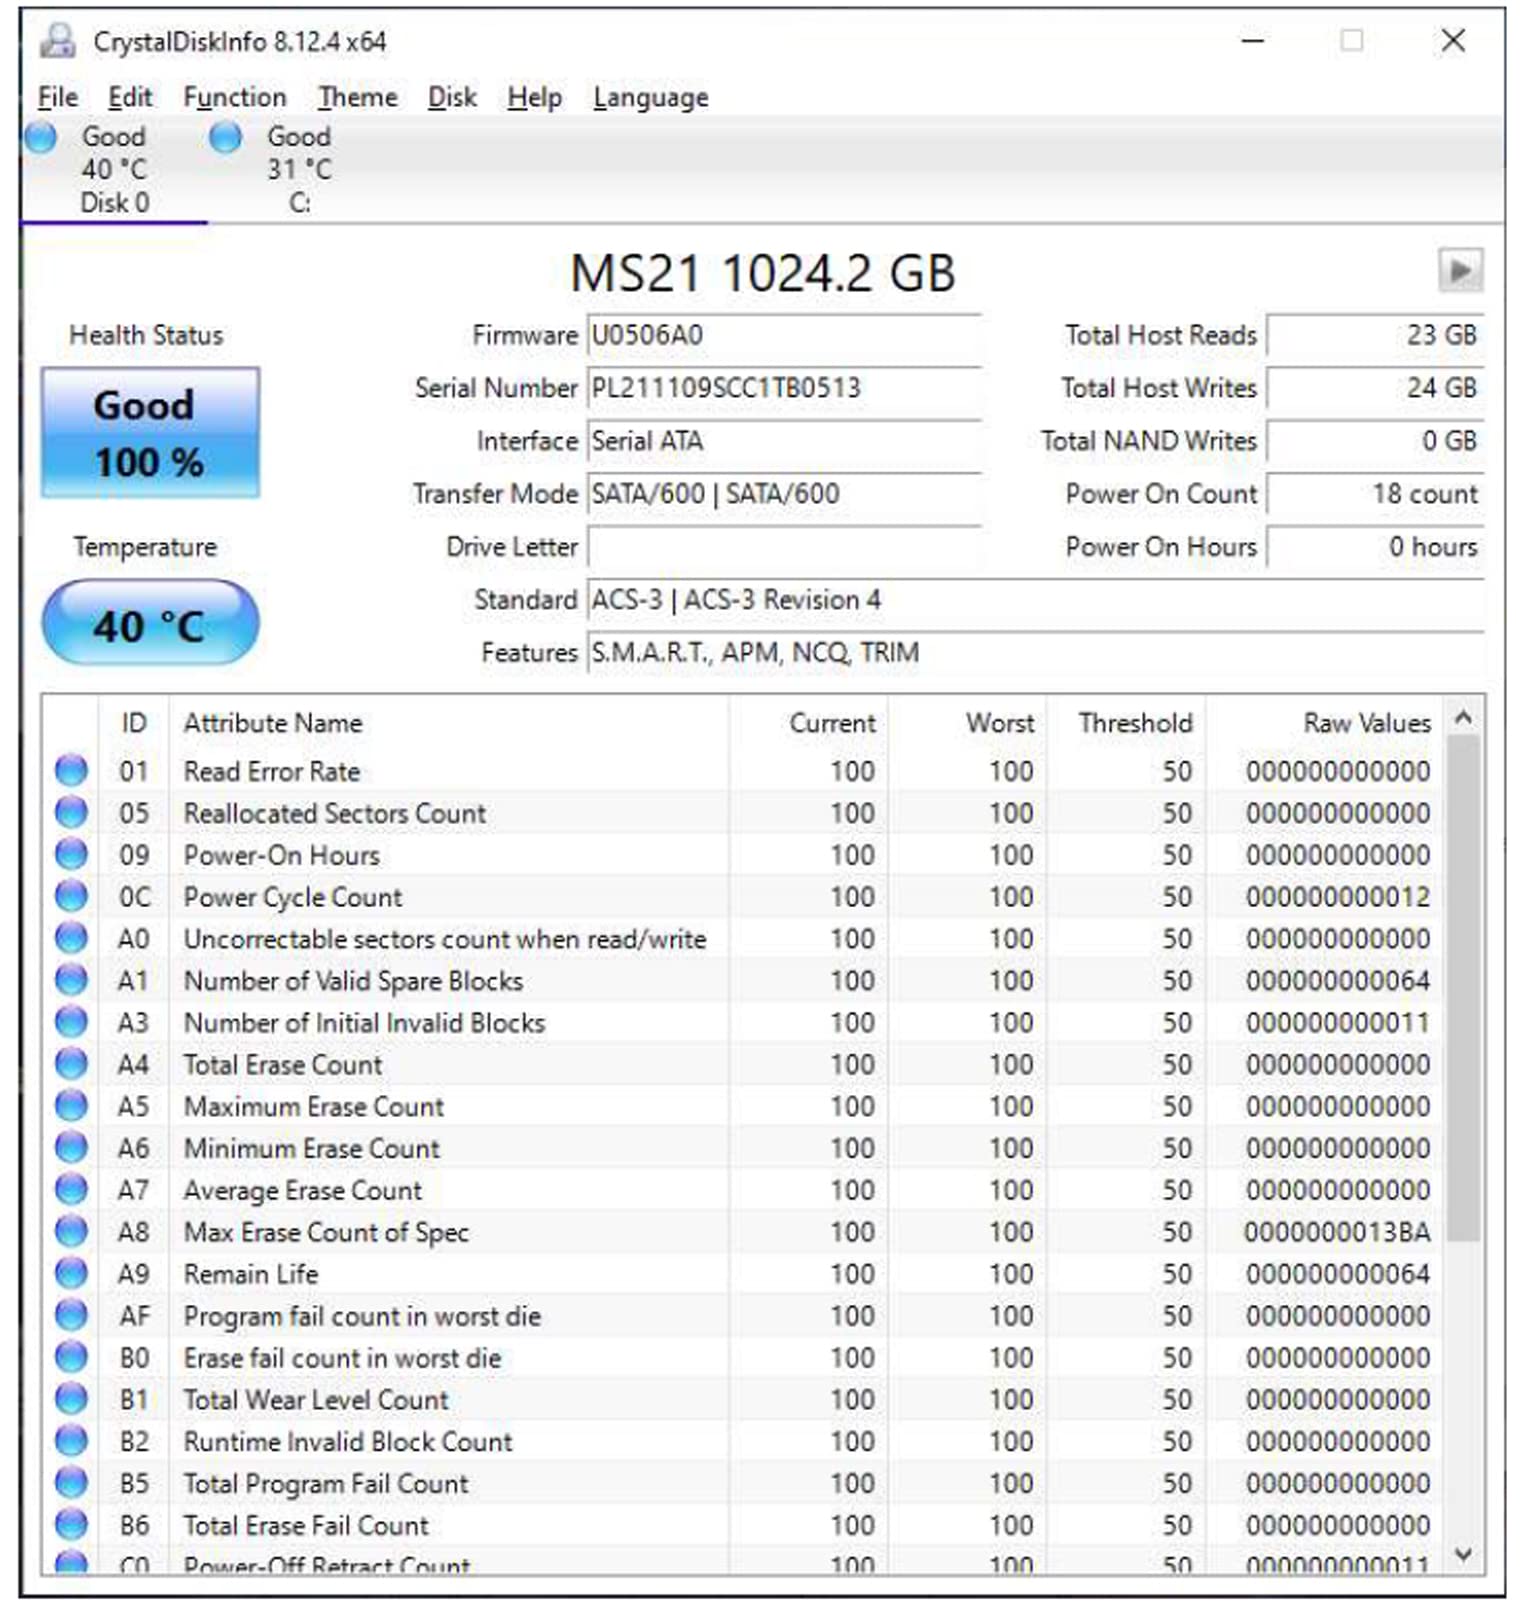This screenshot has height=1603, width=1531.
Task: Click the Serial Number field
Action: tap(783, 388)
